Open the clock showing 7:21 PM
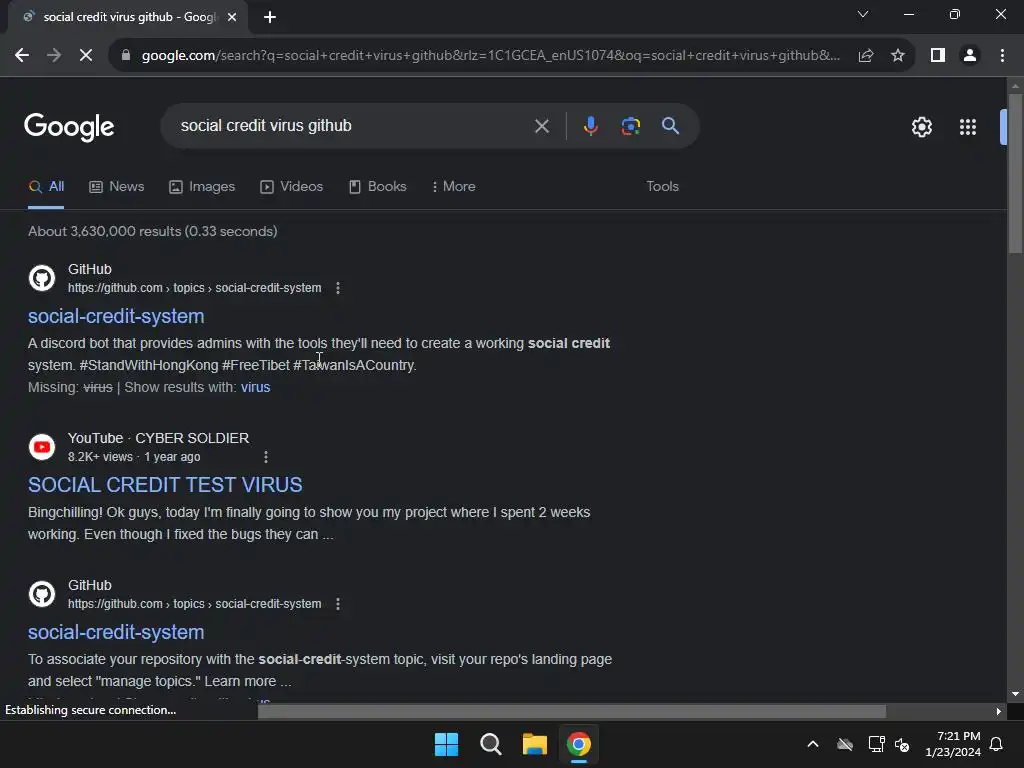 point(953,744)
